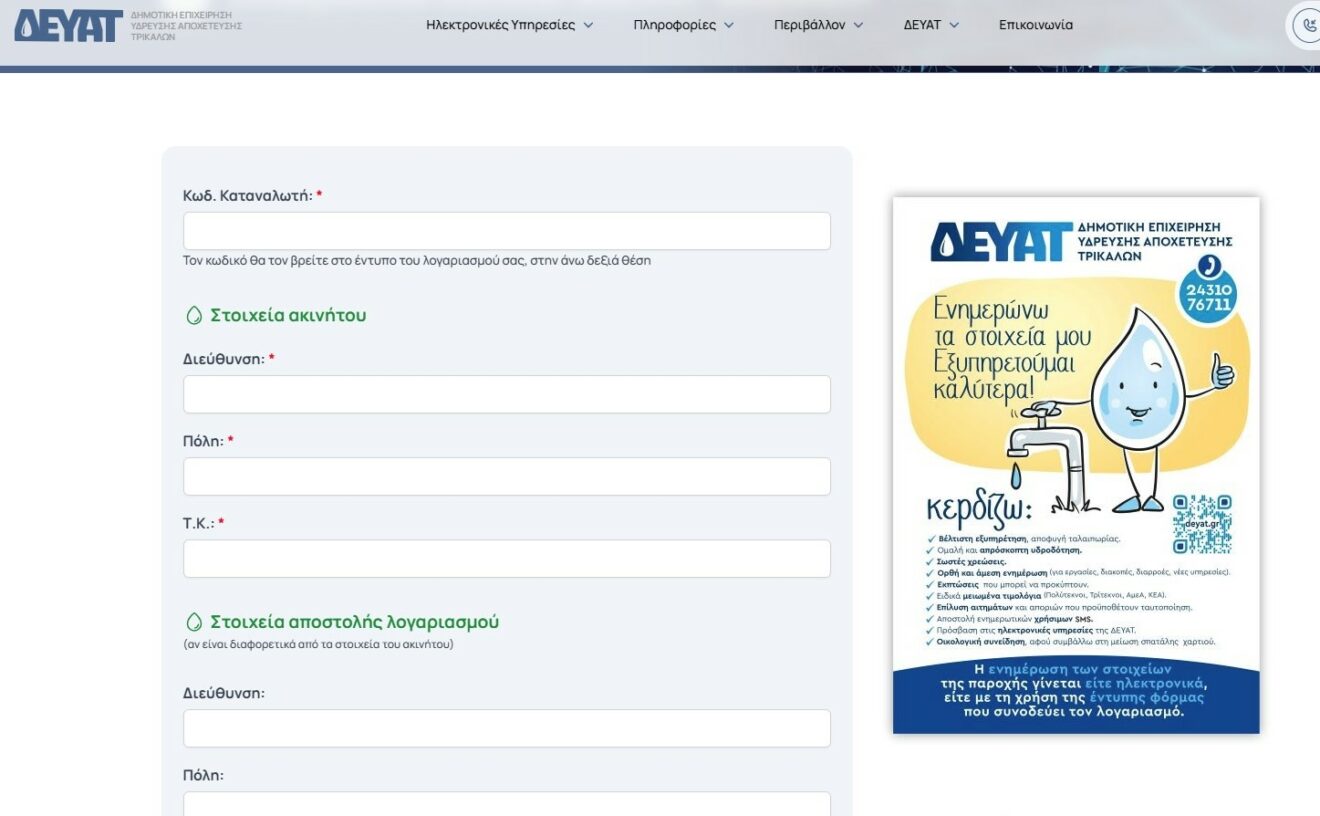Focus the property Διεύθυνση input field
1320x816 pixels.
click(x=507, y=394)
